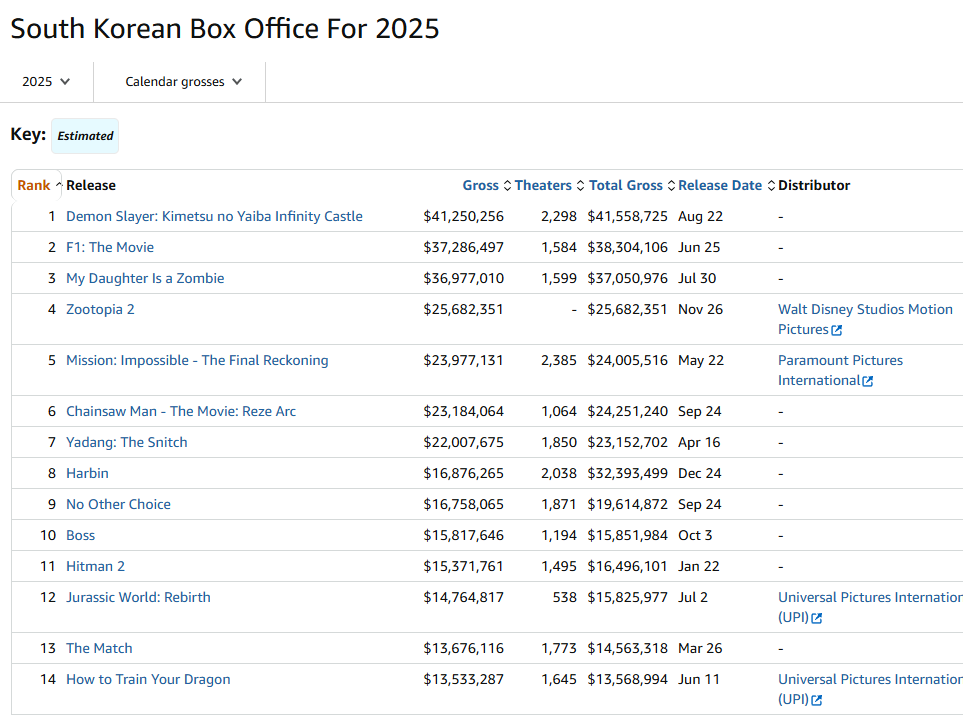Viewport: 963px width, 715px height.
Task: Open the Zootopia 2 release page
Action: tap(100, 309)
